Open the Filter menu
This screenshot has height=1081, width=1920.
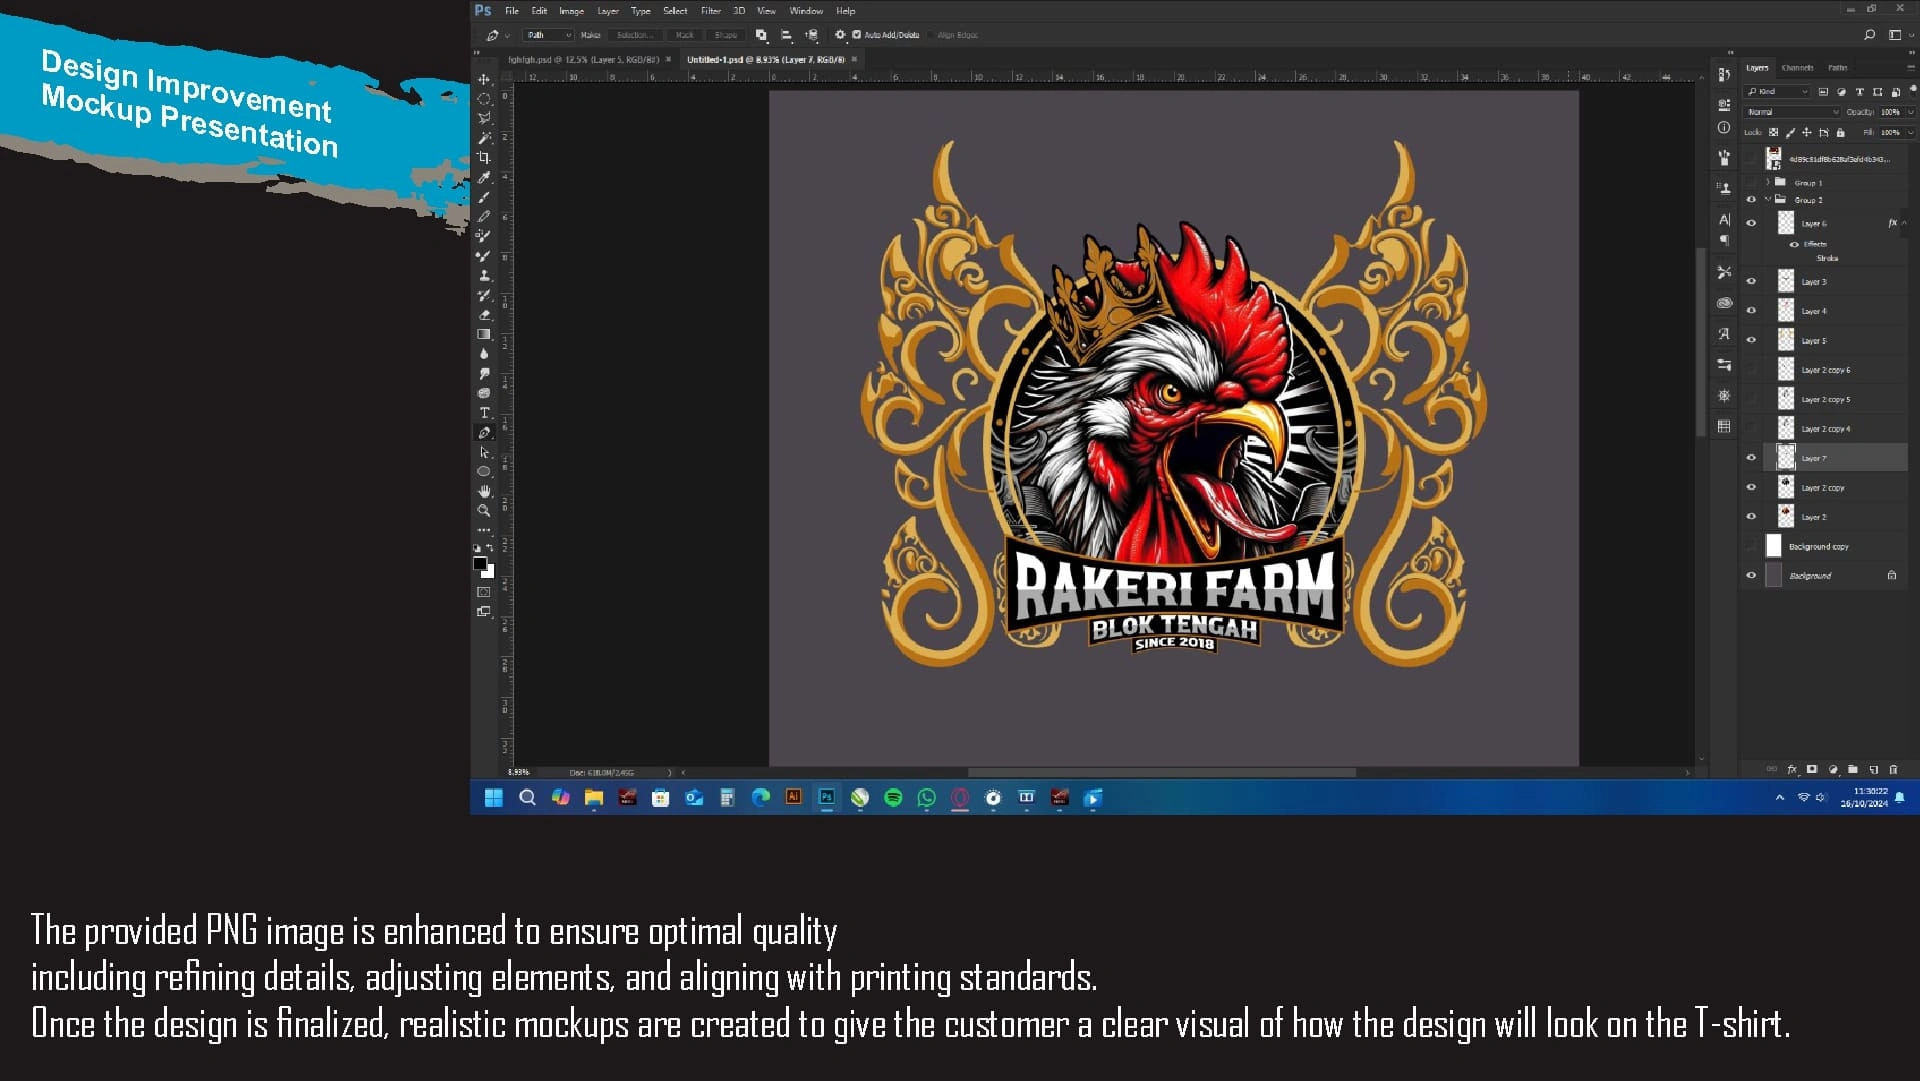(x=710, y=11)
